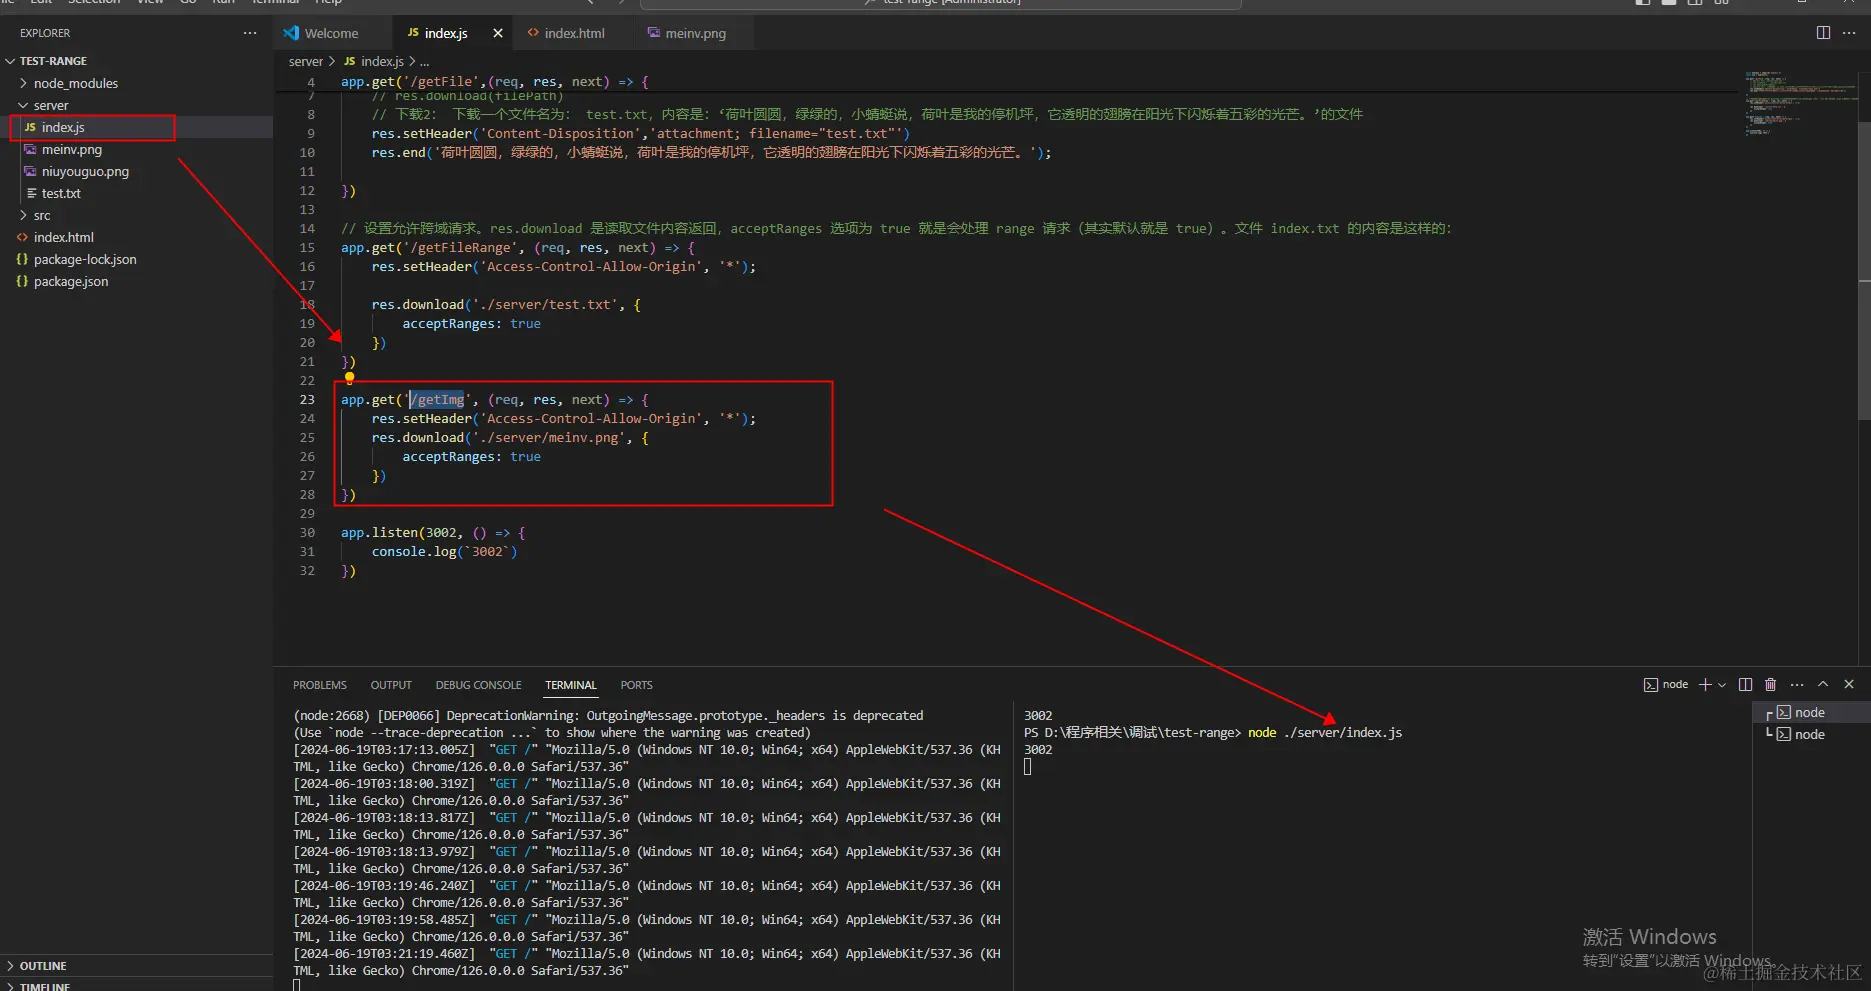
Task: Open meinv.png in the file tree
Action: pos(72,149)
